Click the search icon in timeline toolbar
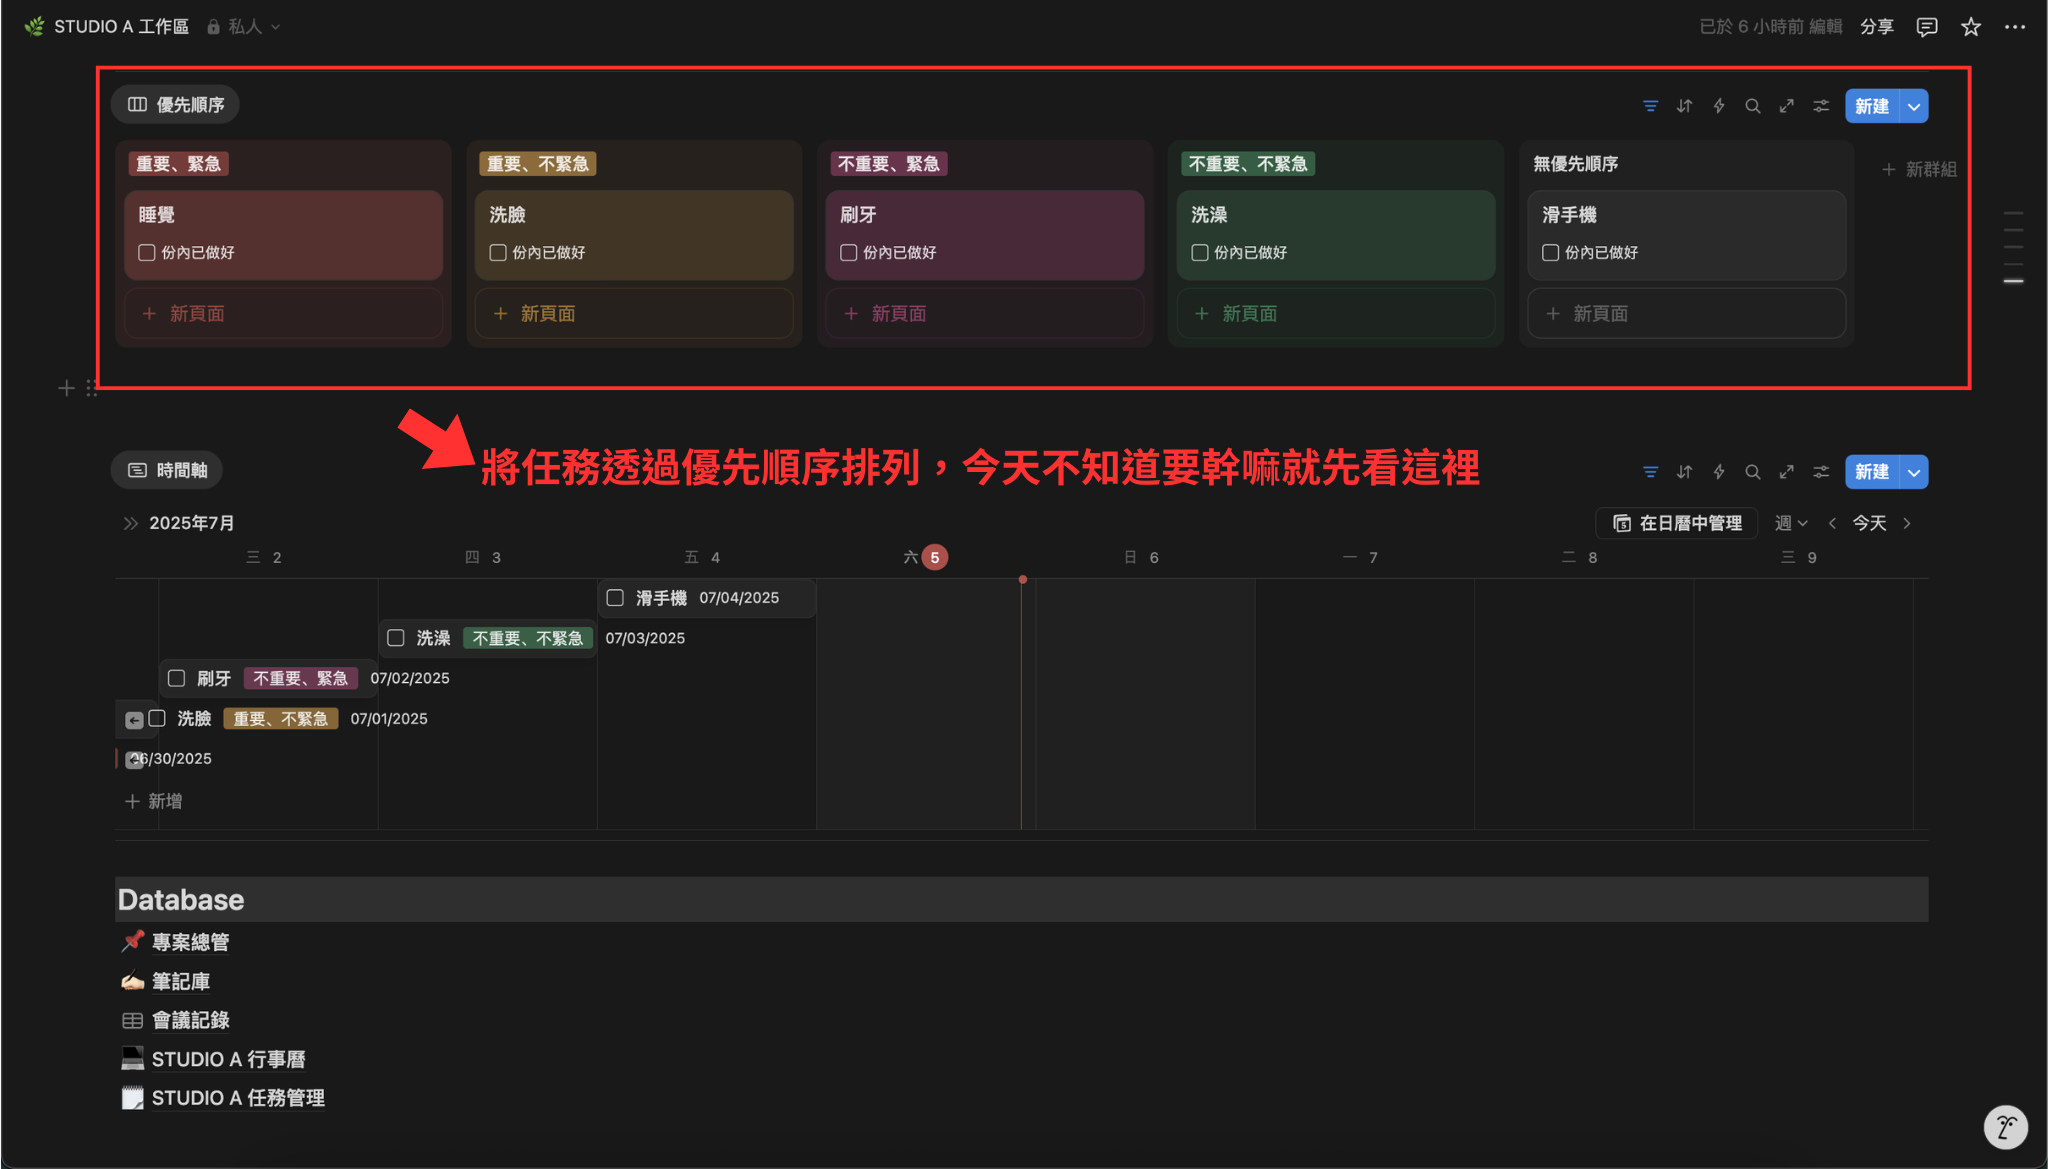 [1752, 472]
